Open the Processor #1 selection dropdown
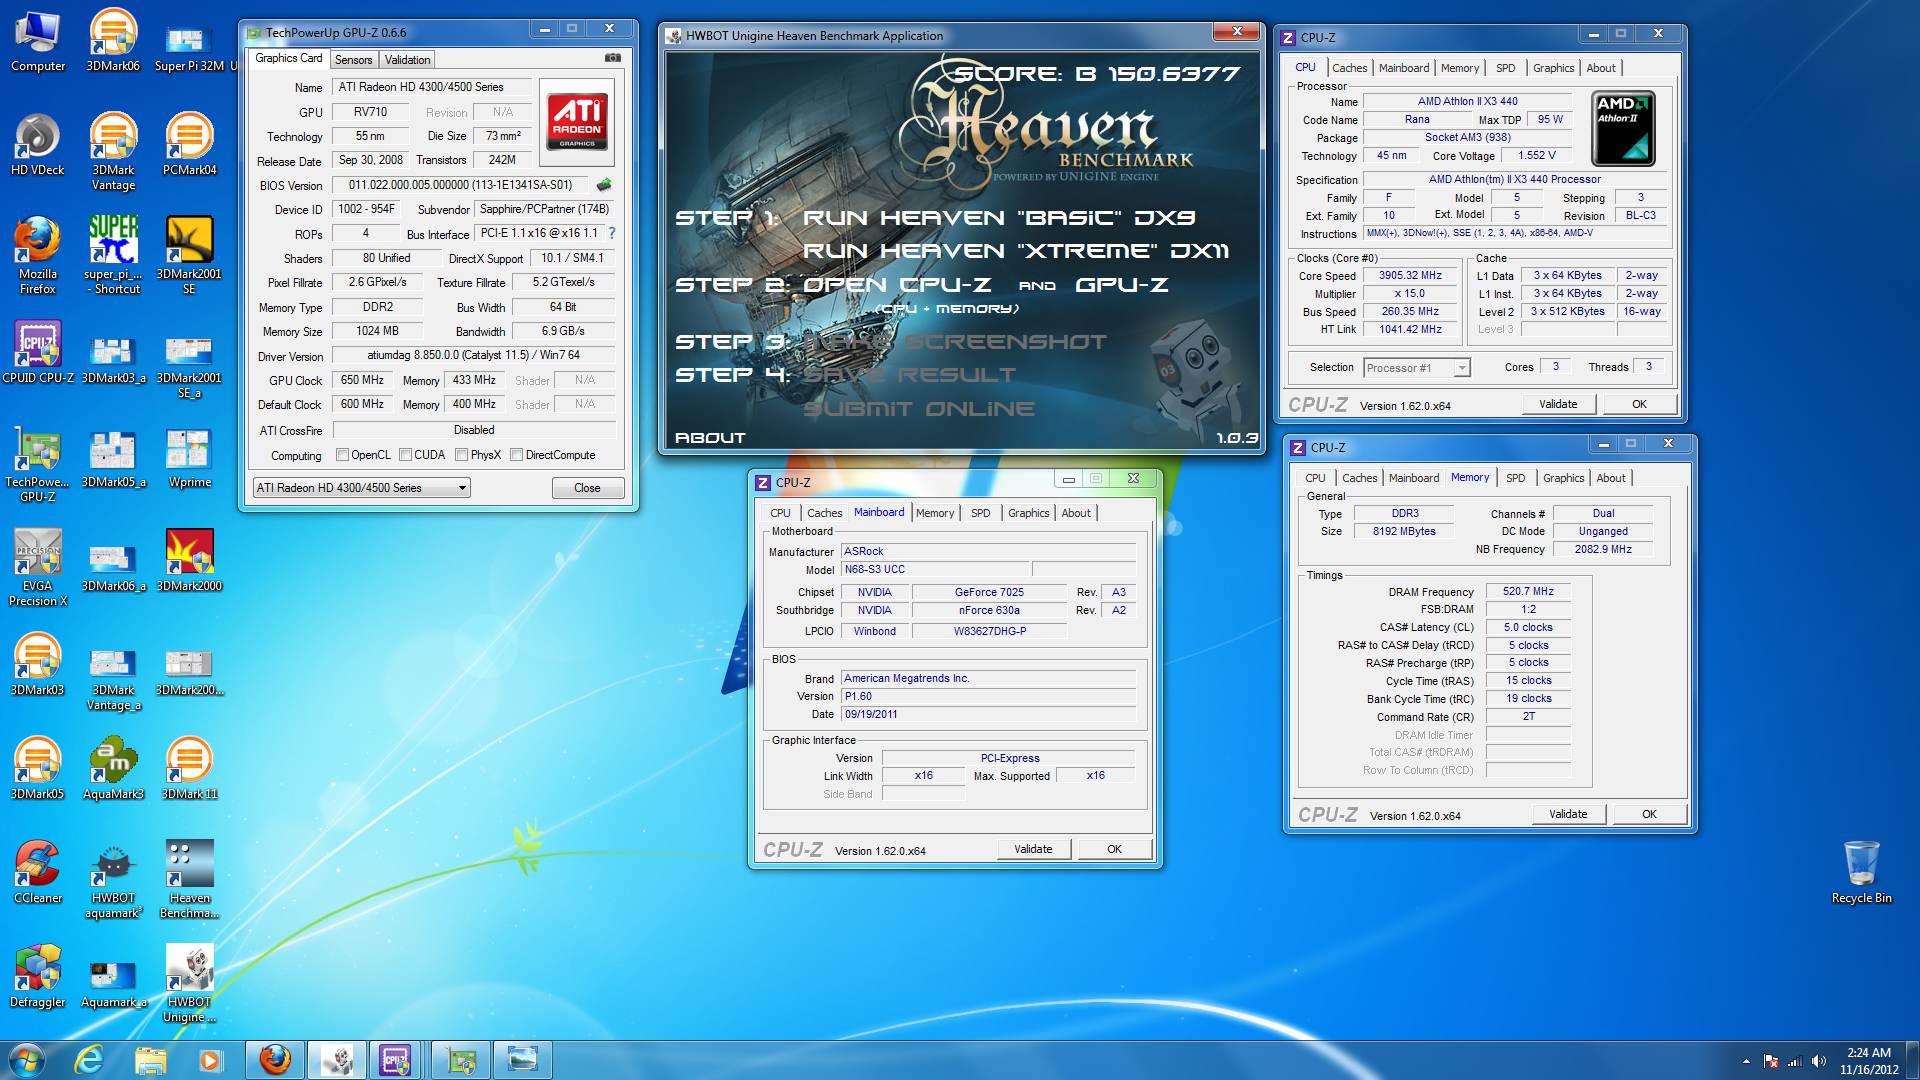The height and width of the screenshot is (1080, 1920). [x=1416, y=368]
